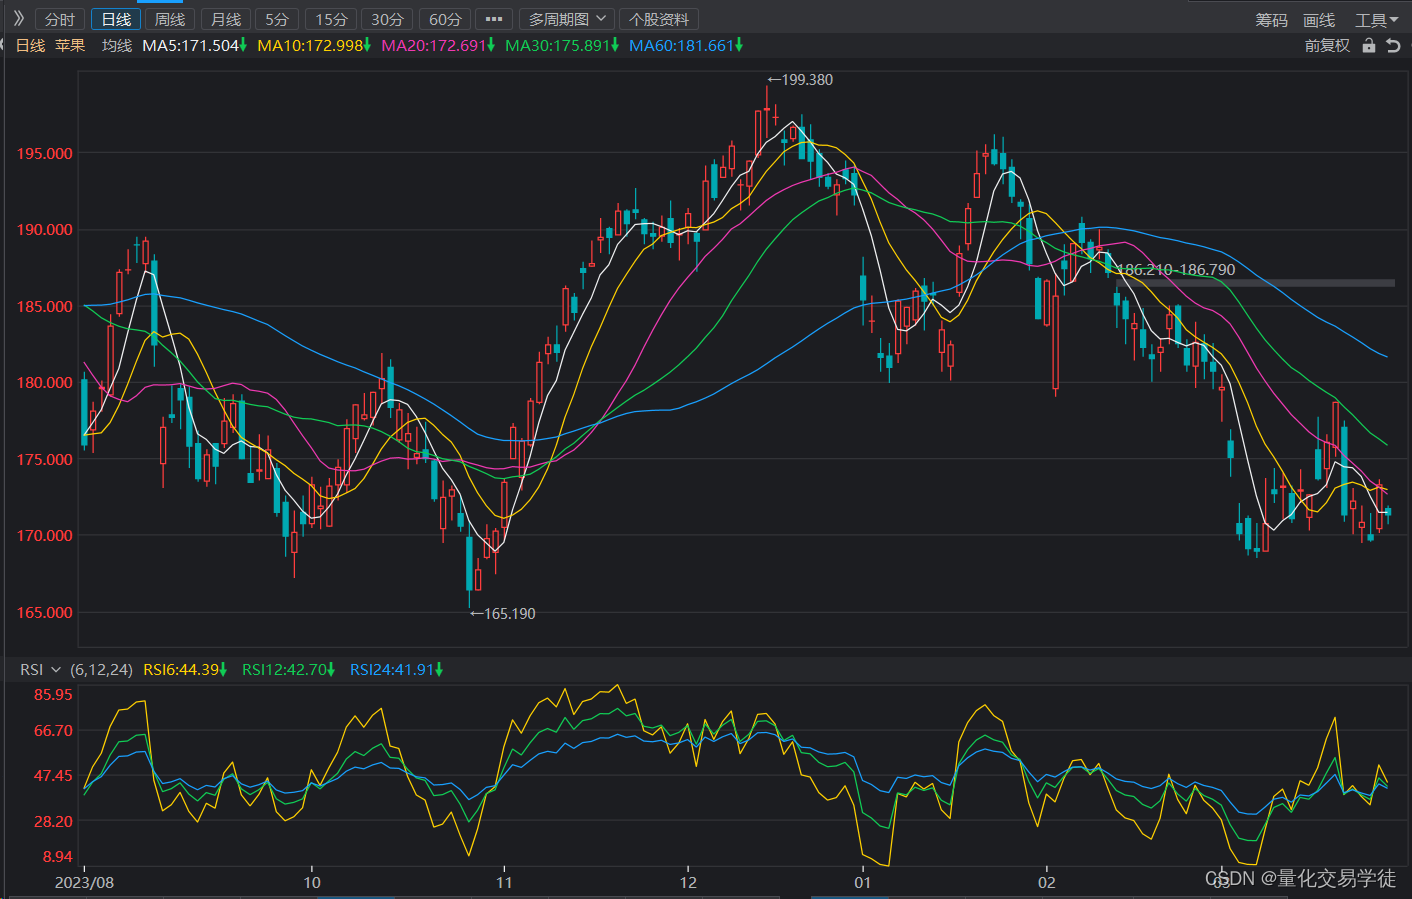Open 个股资料 stock info
Image resolution: width=1412 pixels, height=899 pixels.
659,19
